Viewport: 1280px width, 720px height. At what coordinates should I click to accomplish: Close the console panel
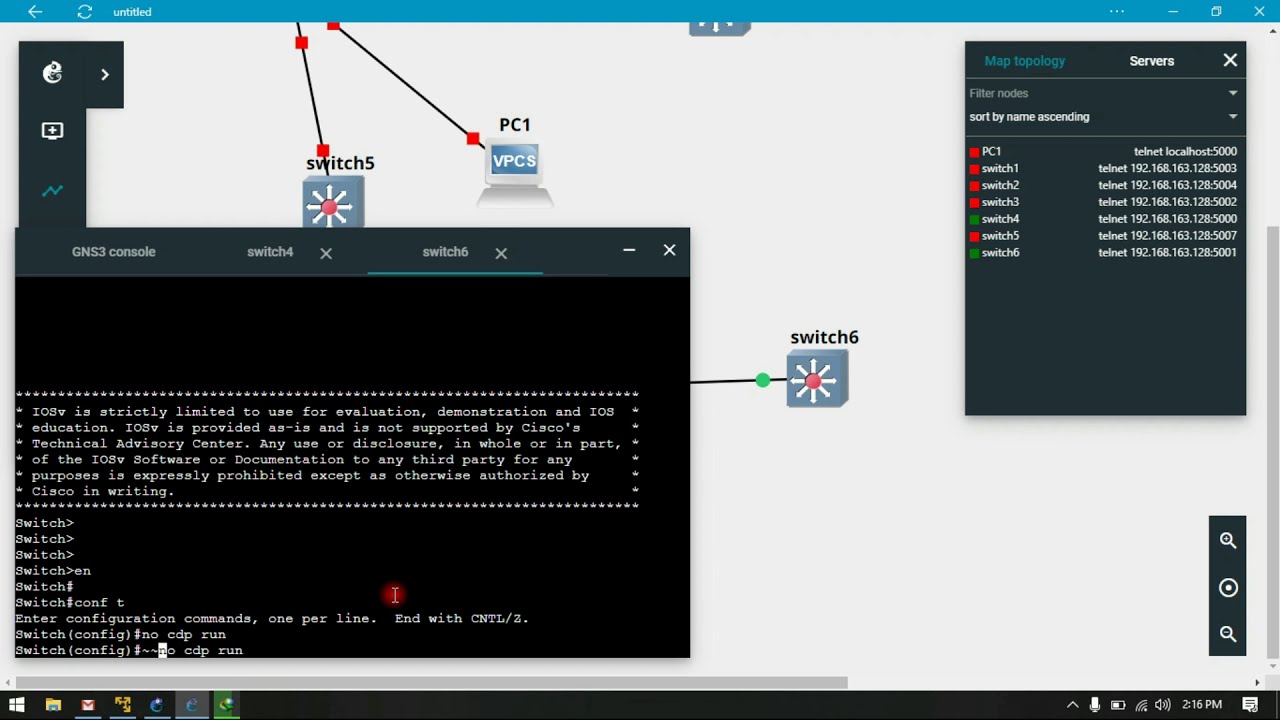click(x=670, y=250)
